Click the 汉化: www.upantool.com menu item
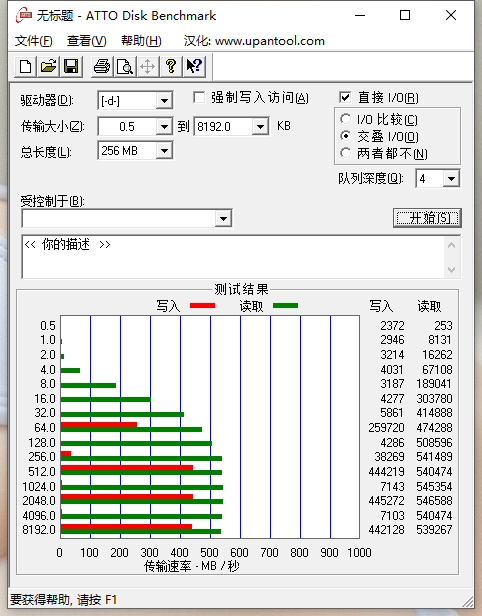Screen dimensions: 482x616 tap(254, 41)
